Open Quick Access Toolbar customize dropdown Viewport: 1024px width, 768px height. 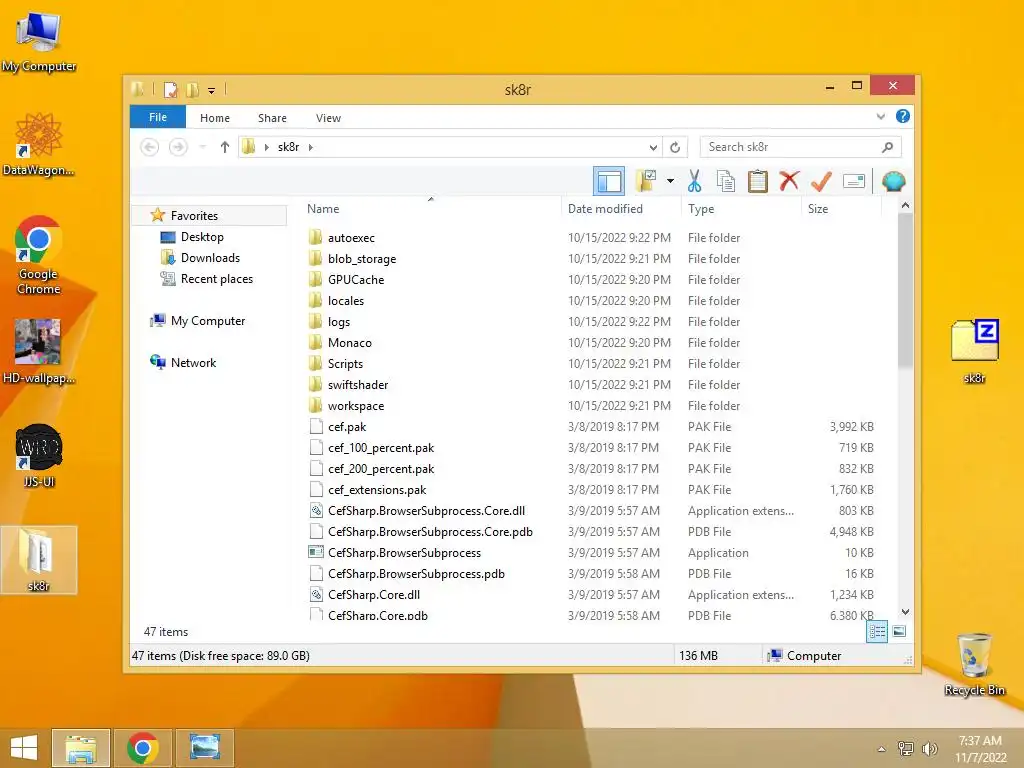coord(212,90)
